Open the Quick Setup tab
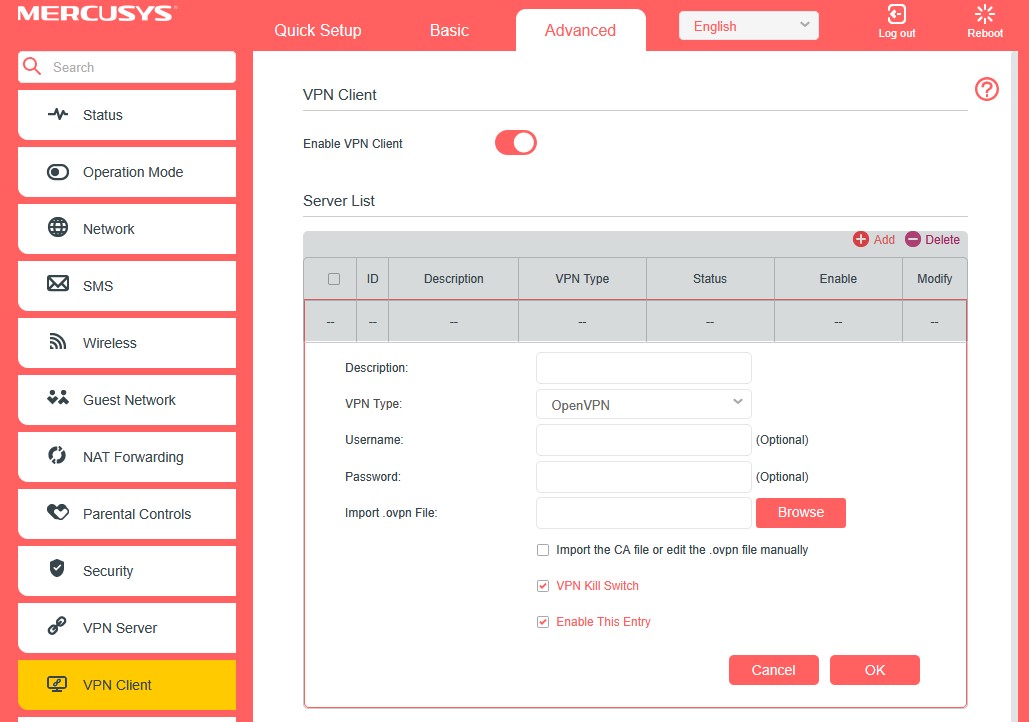Viewport: 1029px width, 722px height. (x=317, y=30)
